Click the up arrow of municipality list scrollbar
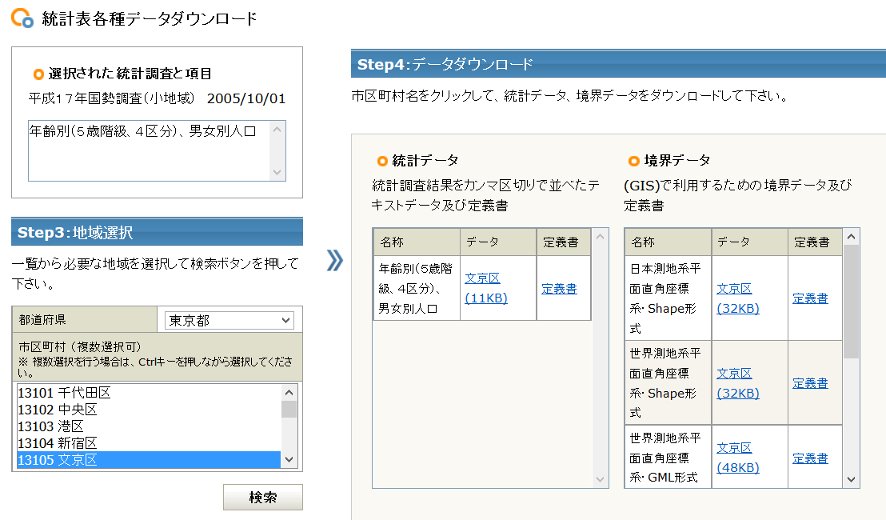This screenshot has width=886, height=520. click(289, 392)
